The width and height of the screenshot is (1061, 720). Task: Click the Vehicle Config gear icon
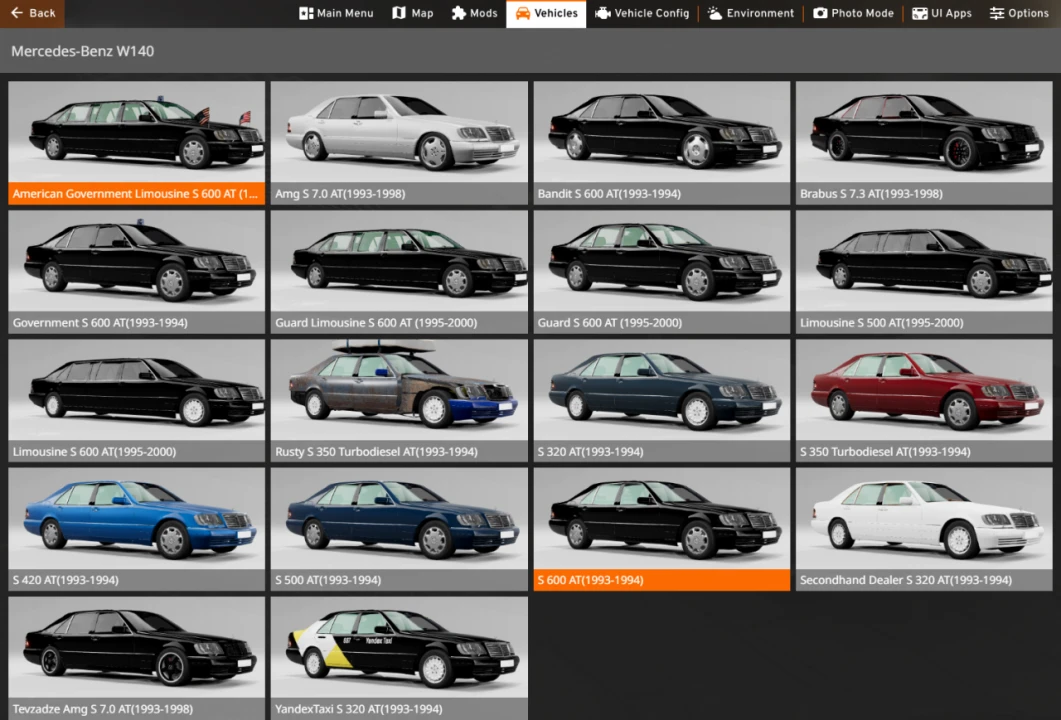(x=602, y=13)
